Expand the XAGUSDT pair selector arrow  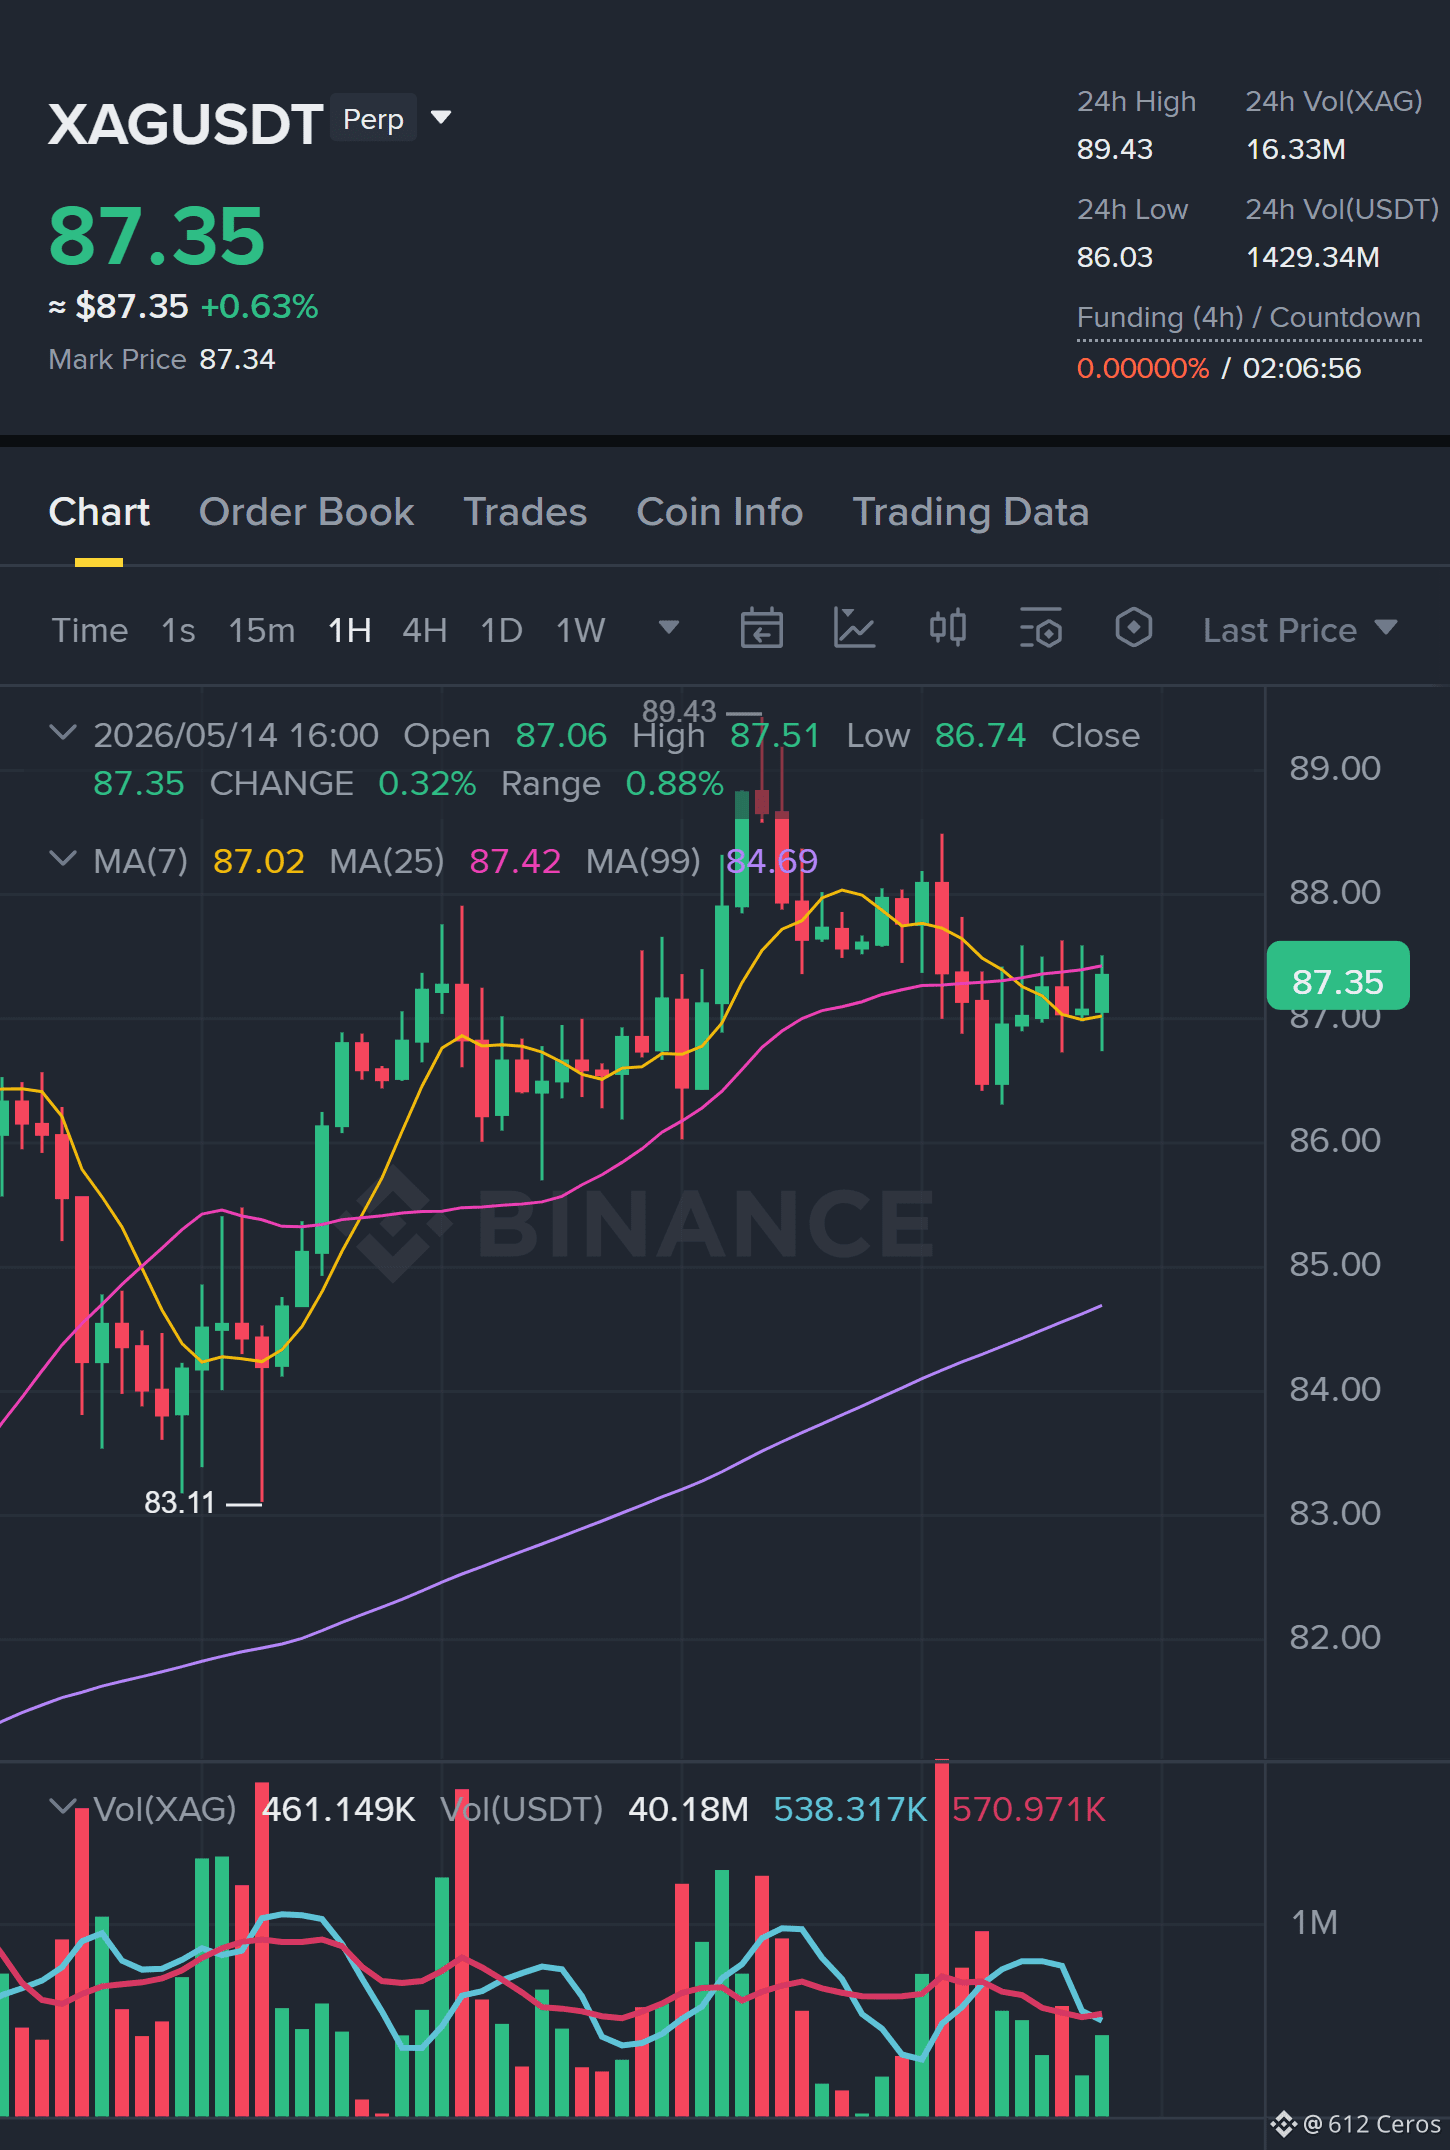tap(441, 118)
